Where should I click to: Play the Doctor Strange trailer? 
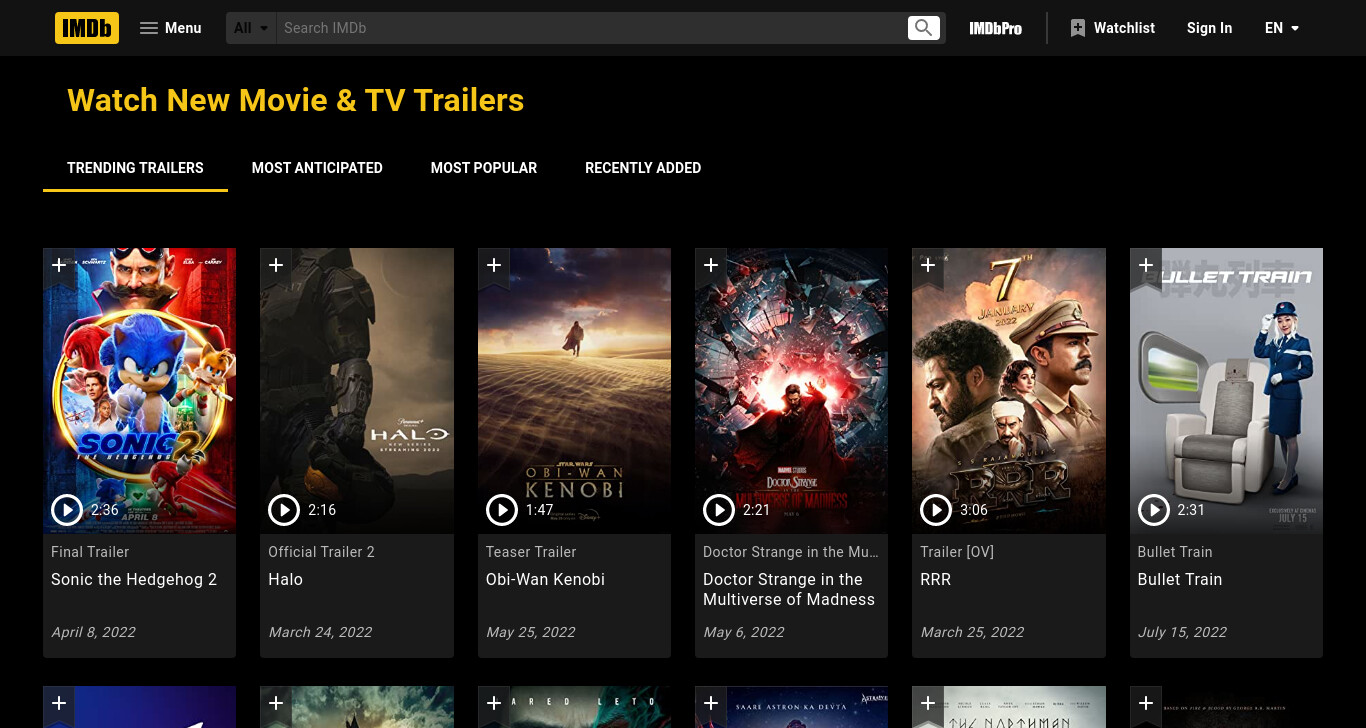[719, 510]
